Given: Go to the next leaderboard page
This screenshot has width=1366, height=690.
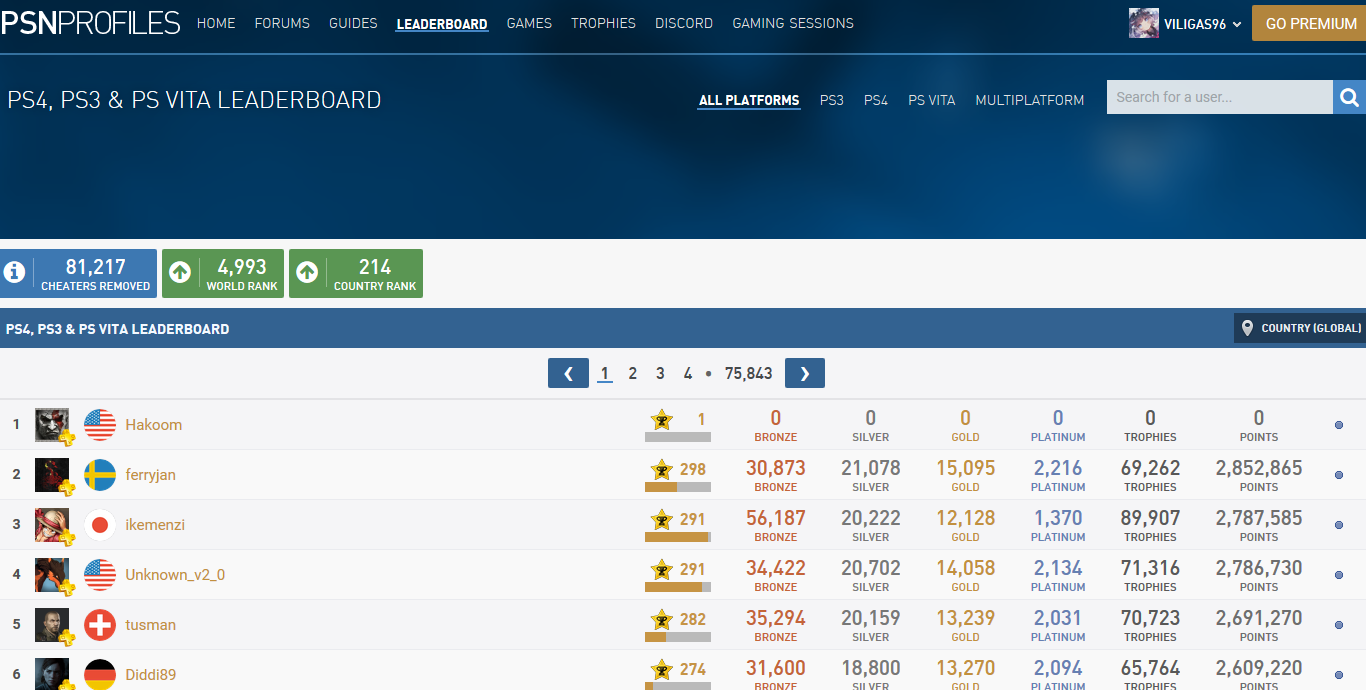Looking at the screenshot, I should coord(805,373).
